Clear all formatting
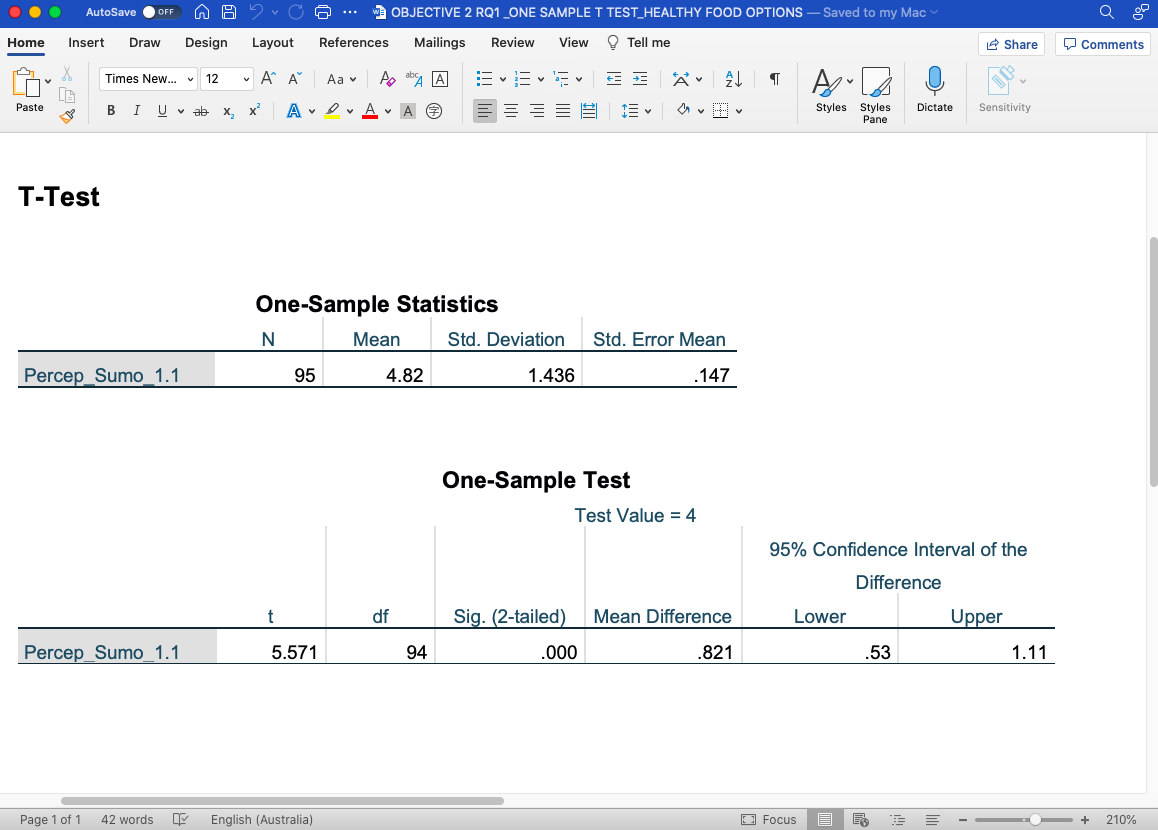The height and width of the screenshot is (830, 1158). pyautogui.click(x=387, y=78)
